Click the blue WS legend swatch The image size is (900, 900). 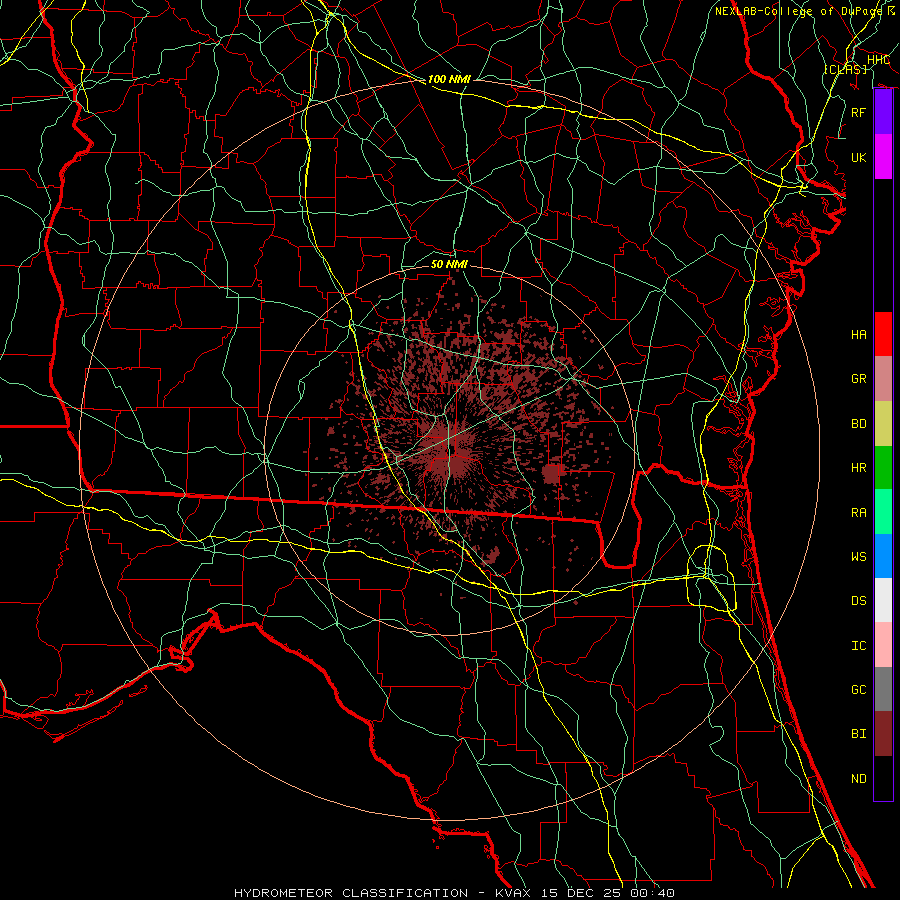click(x=883, y=556)
